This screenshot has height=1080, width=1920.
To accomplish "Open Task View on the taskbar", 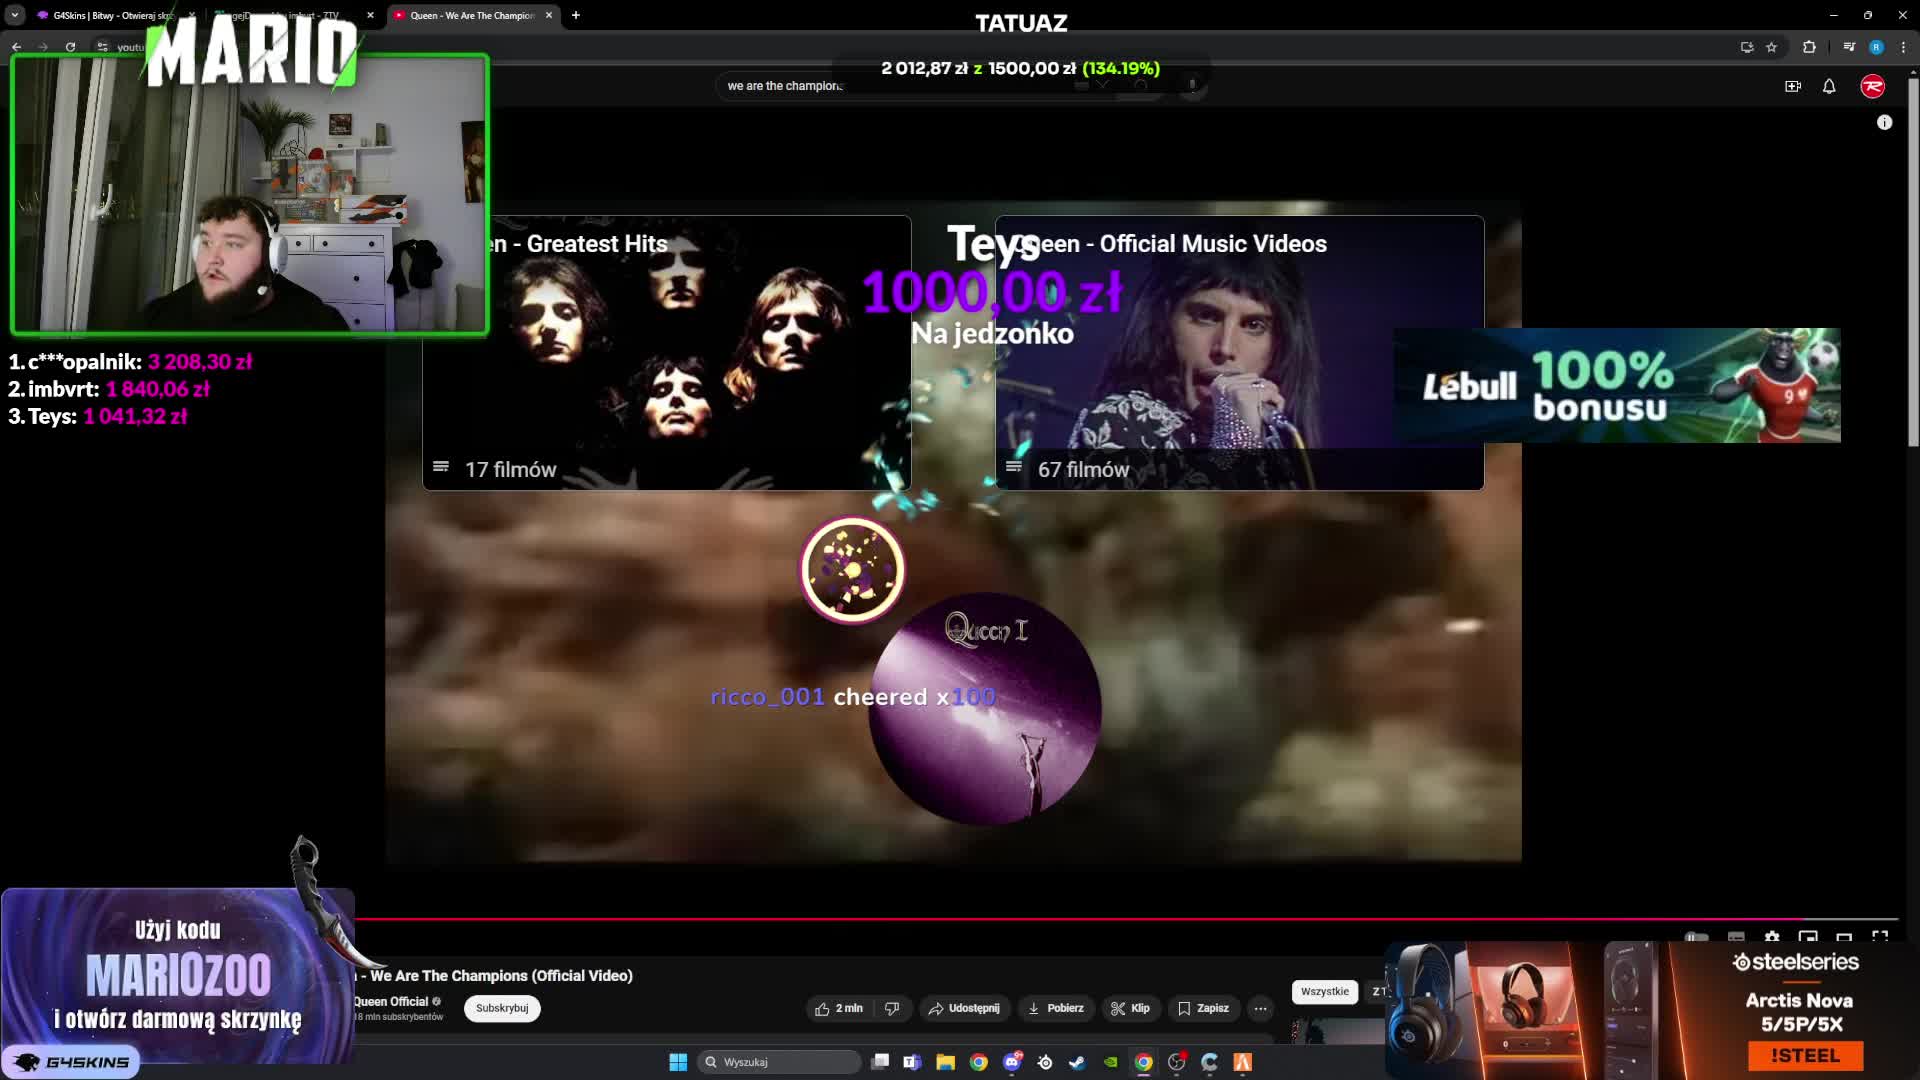I will click(880, 1062).
